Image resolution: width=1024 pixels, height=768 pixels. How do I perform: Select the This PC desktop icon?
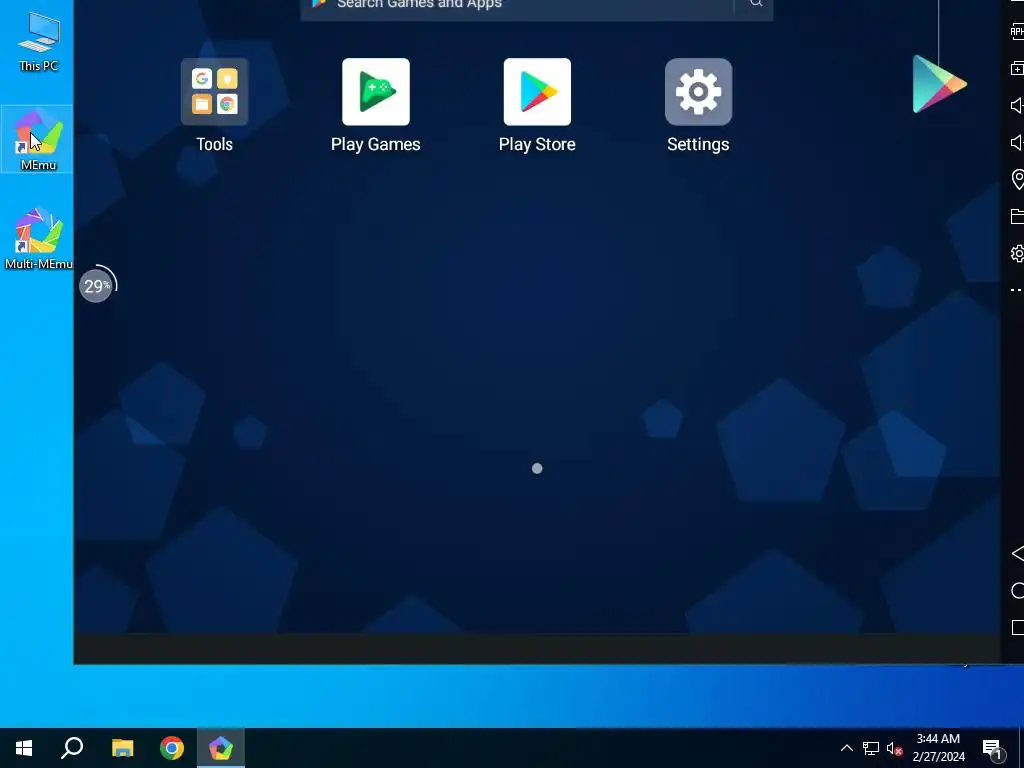(38, 41)
